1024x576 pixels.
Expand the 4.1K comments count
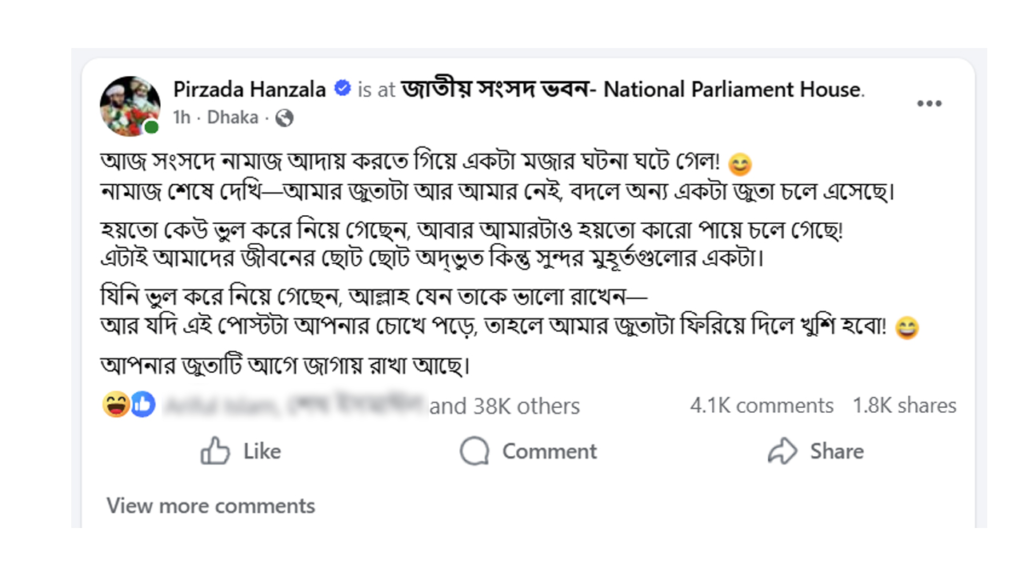click(761, 406)
